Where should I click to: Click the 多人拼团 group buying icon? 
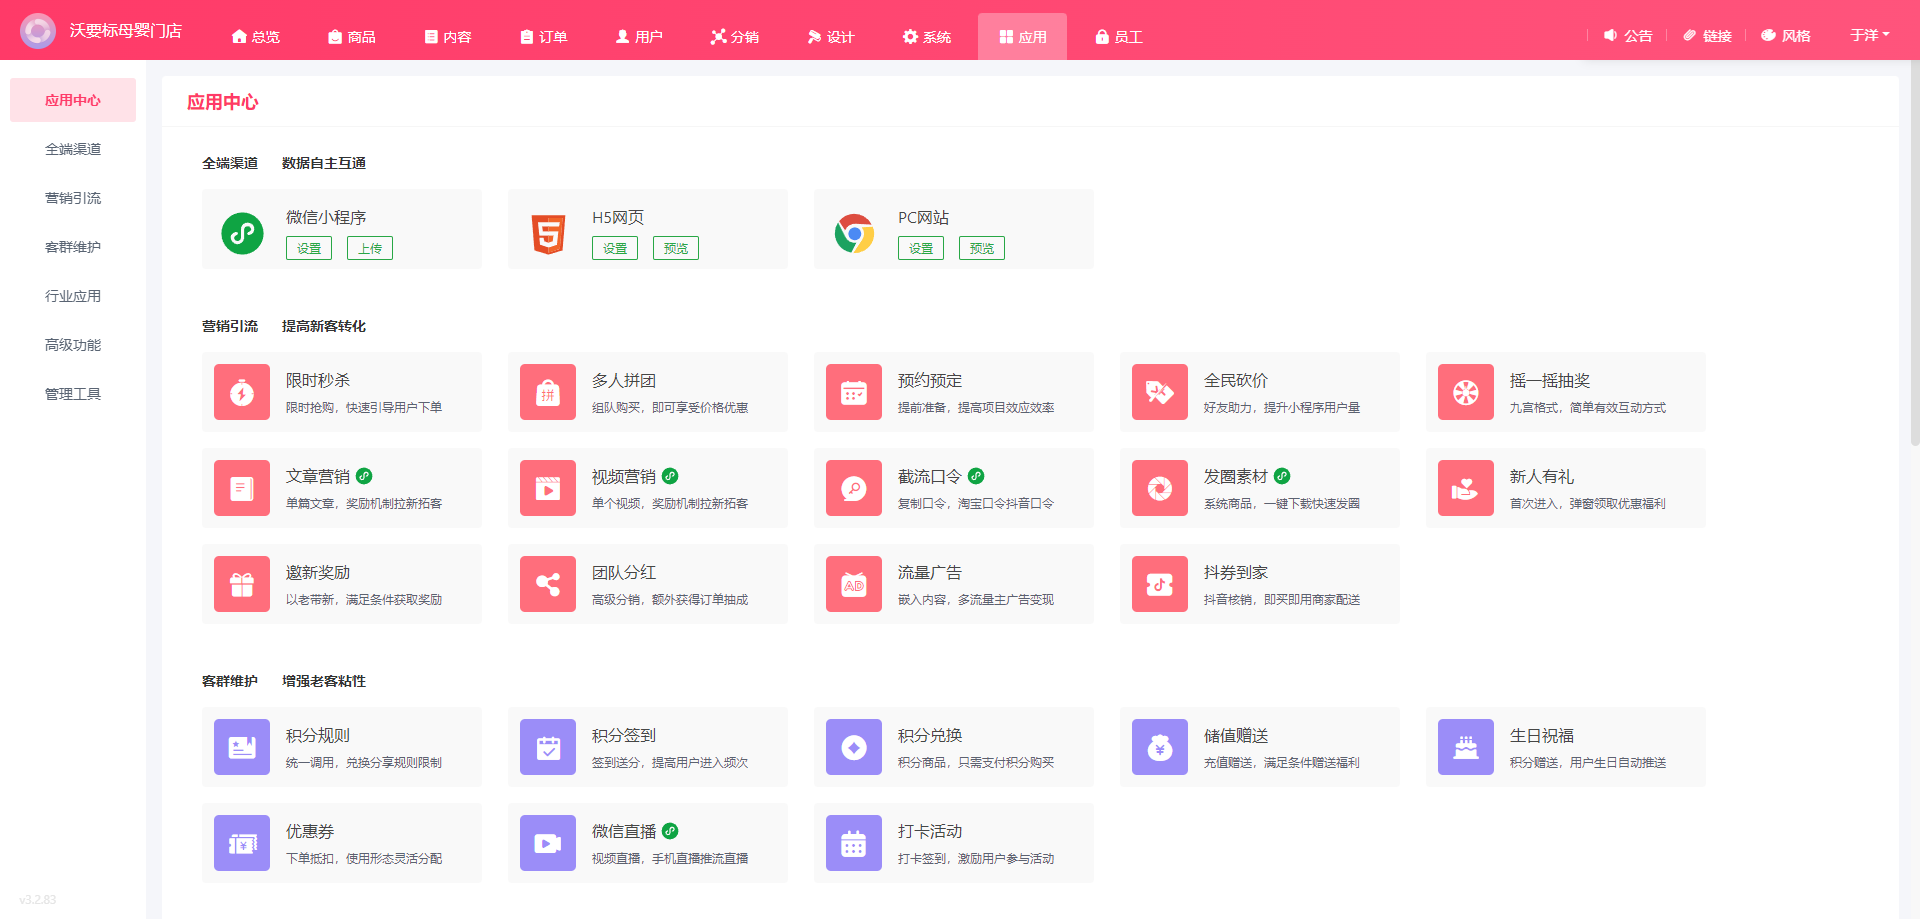pyautogui.click(x=548, y=392)
